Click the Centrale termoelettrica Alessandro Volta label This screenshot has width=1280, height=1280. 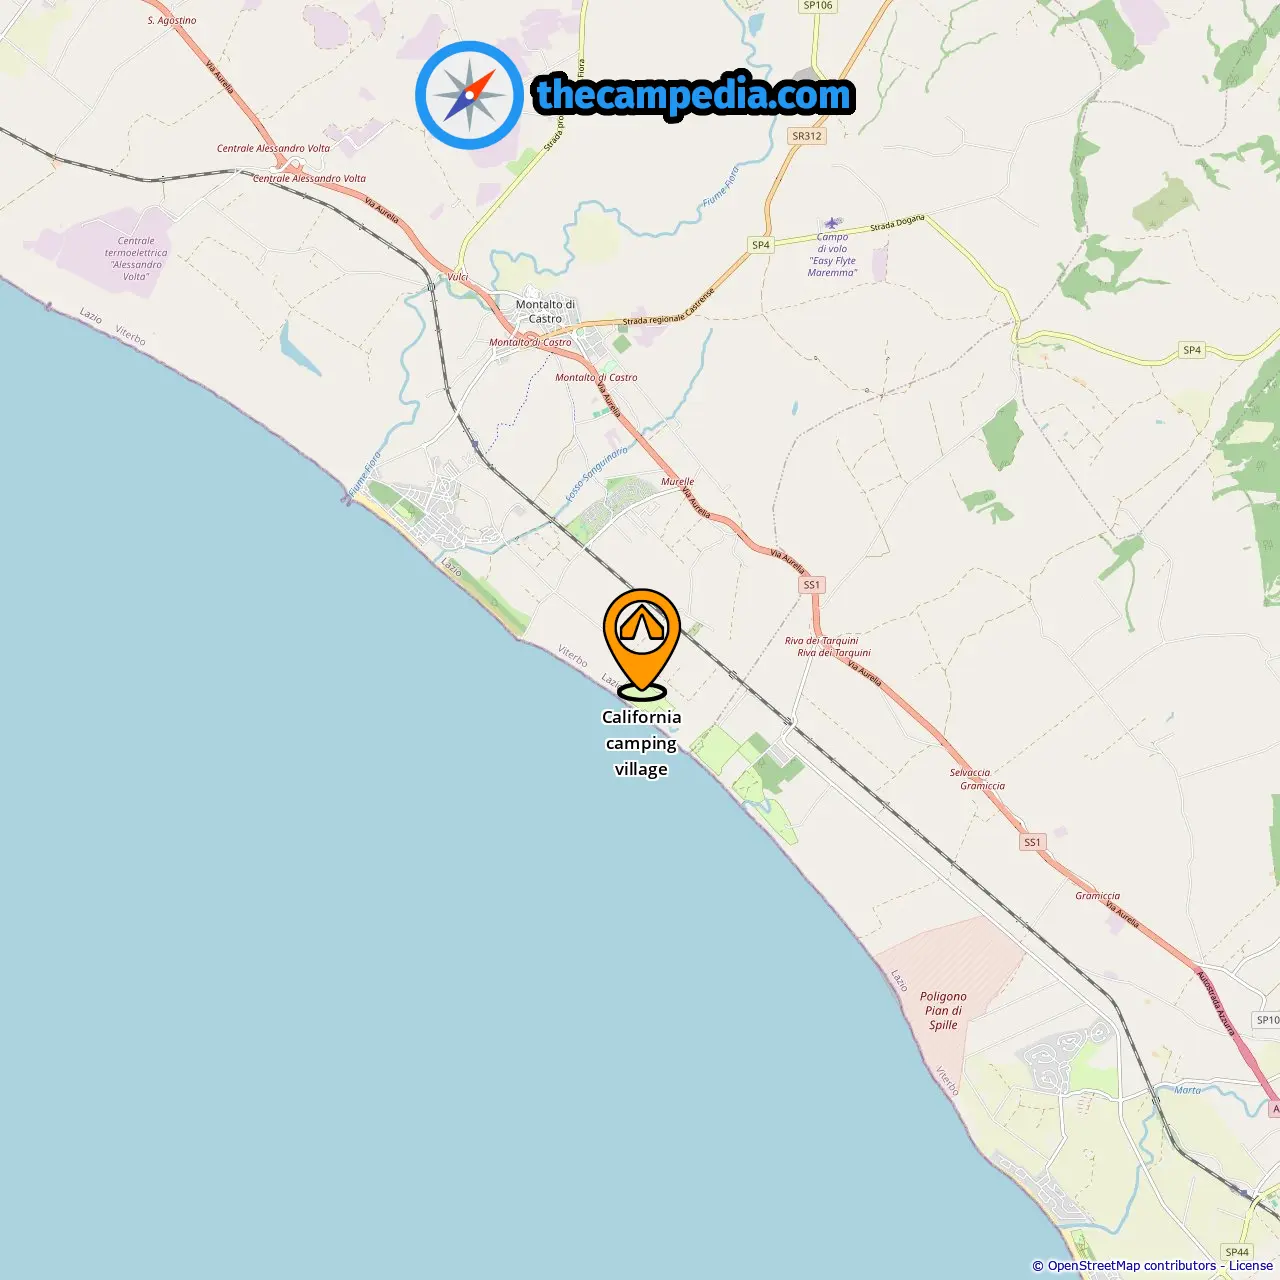(x=136, y=258)
